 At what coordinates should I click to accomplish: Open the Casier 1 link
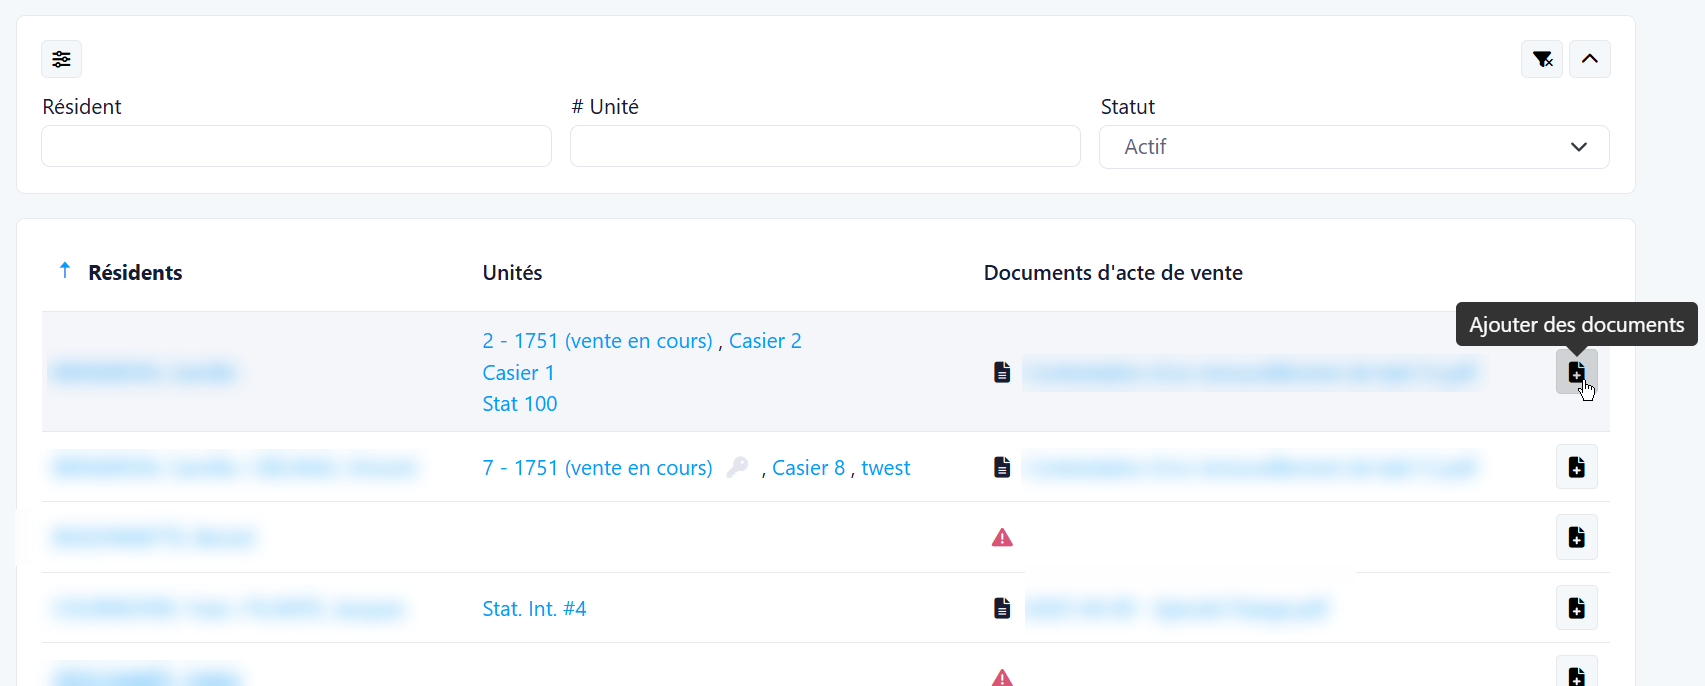[x=518, y=373]
